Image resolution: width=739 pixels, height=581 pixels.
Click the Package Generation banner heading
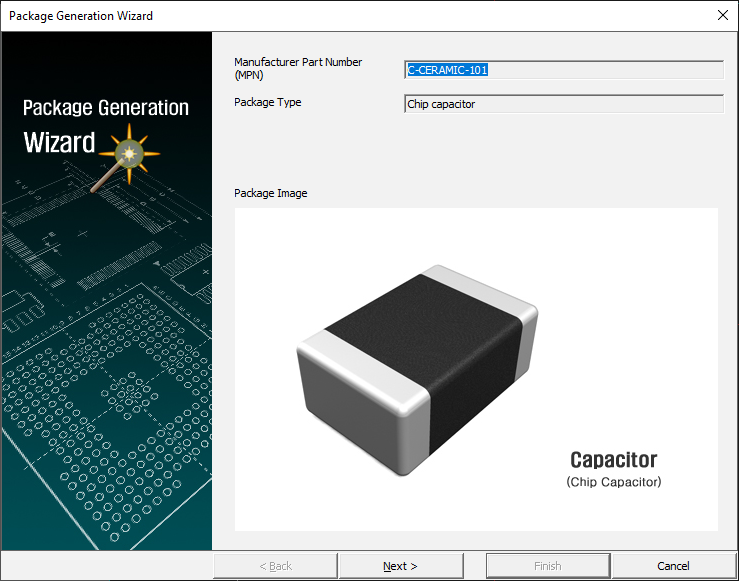[x=105, y=108]
